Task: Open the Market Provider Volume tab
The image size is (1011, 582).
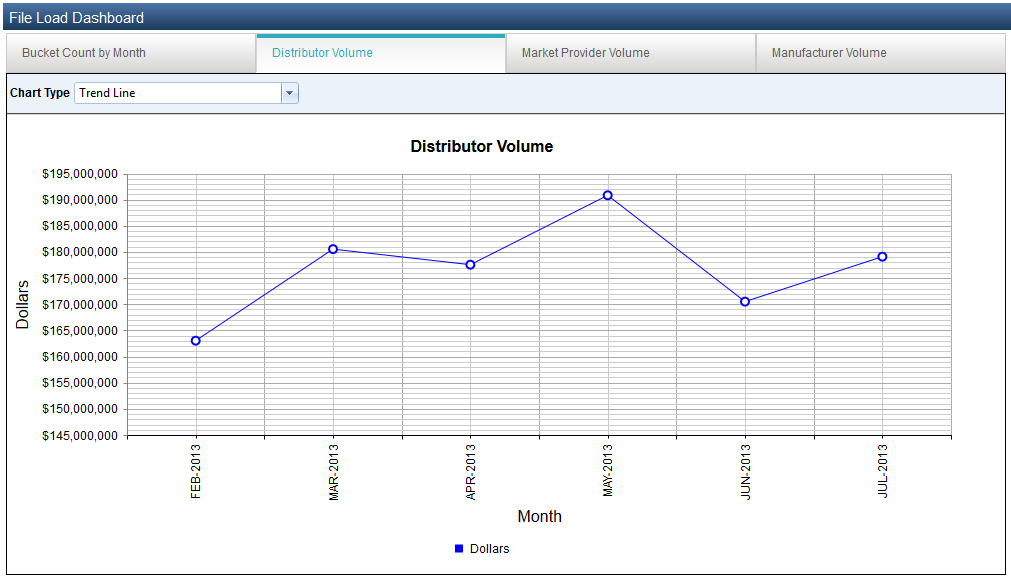Action: pyautogui.click(x=631, y=53)
